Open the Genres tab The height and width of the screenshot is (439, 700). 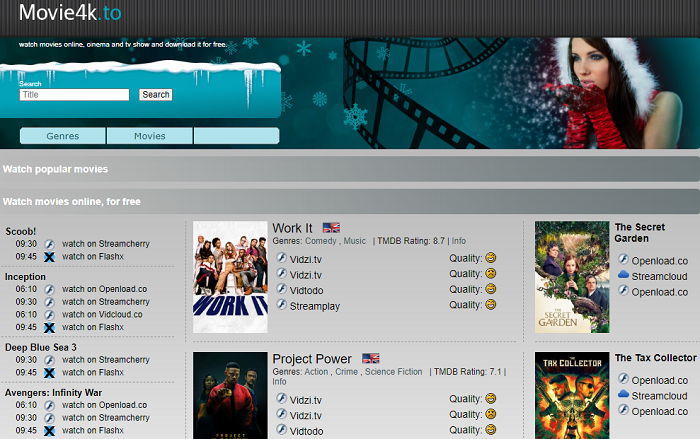[62, 136]
